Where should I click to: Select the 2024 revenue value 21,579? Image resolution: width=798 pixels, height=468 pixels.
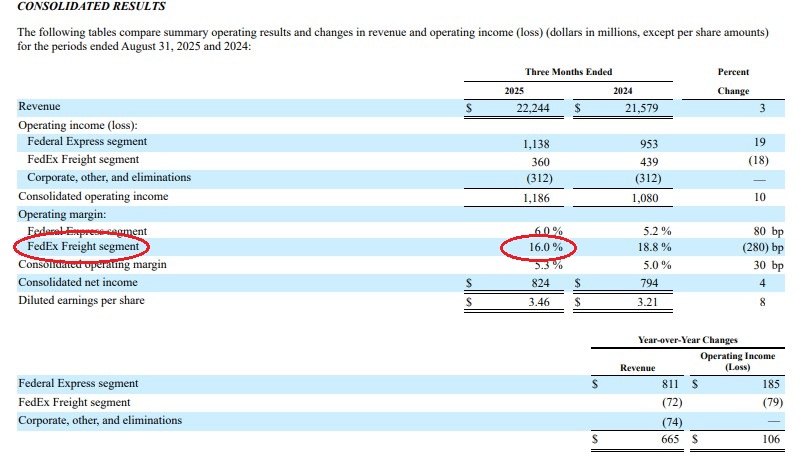click(x=641, y=108)
